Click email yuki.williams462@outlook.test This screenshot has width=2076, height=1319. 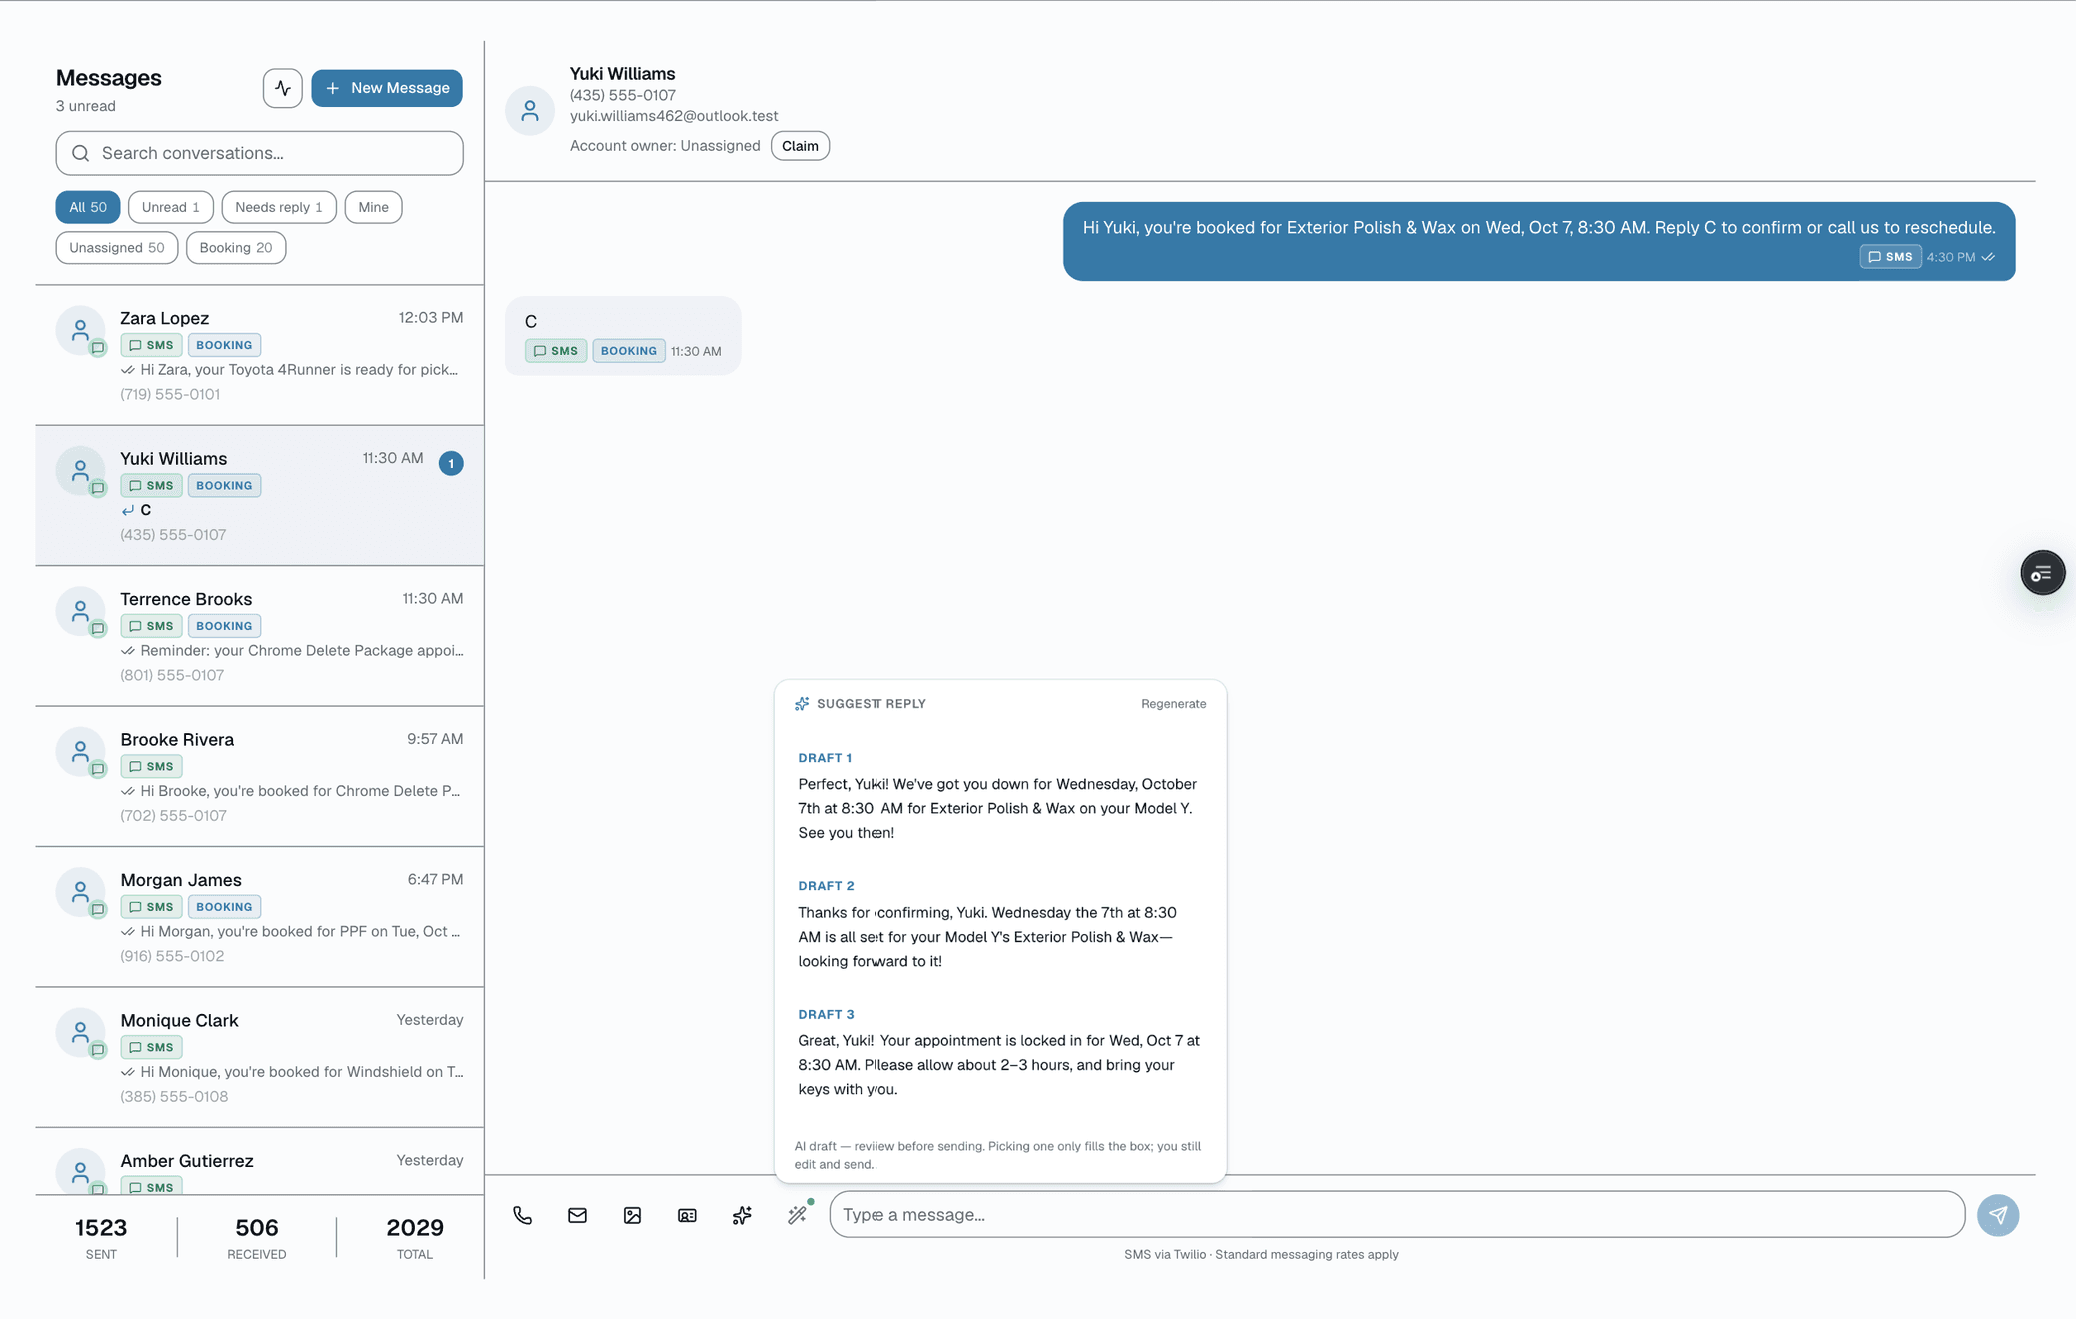pos(674,116)
